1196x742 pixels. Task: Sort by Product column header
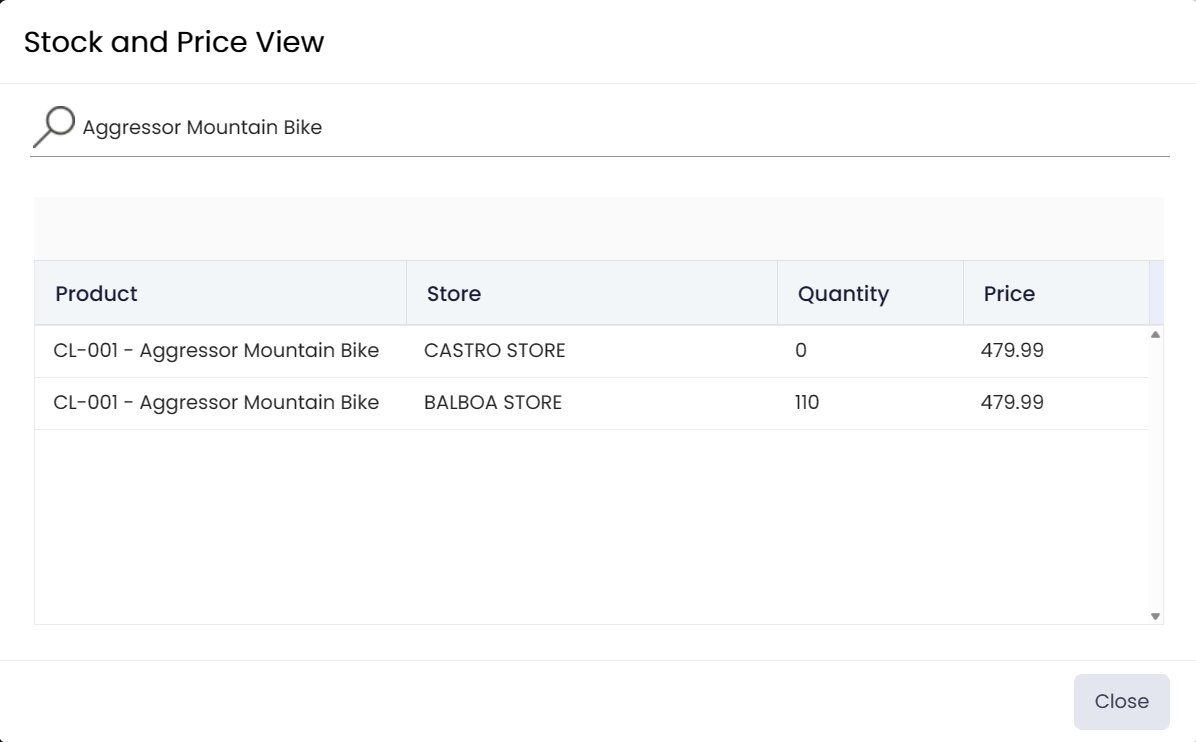97,294
